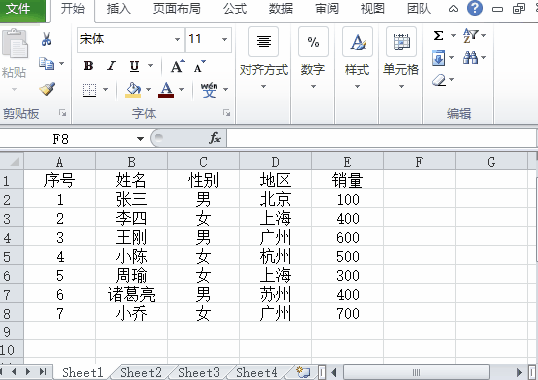Go to next sheet navigation arrow
The image size is (538, 380).
click(x=28, y=372)
